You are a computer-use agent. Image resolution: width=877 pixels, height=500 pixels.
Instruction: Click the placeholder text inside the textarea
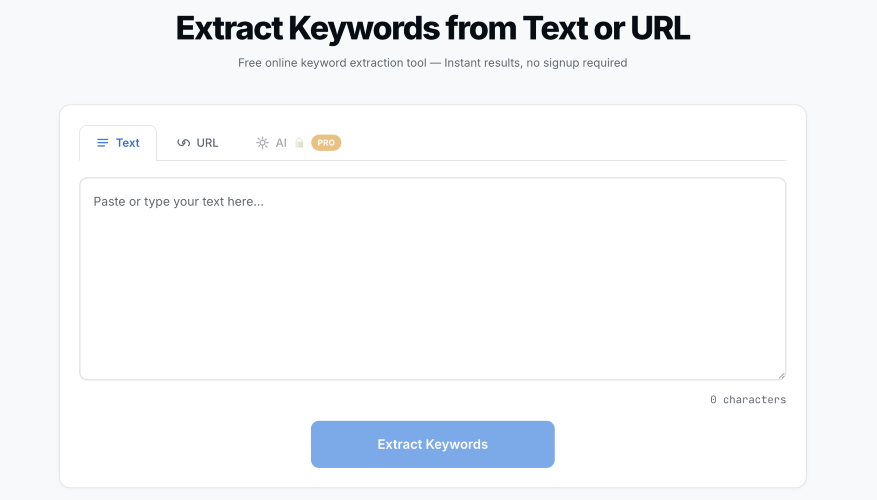(x=178, y=202)
